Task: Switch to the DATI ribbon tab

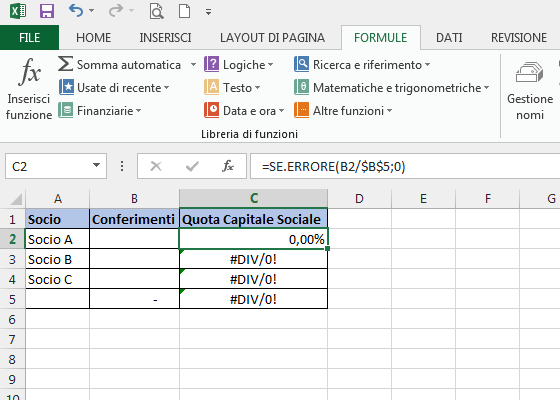Action: (x=449, y=38)
